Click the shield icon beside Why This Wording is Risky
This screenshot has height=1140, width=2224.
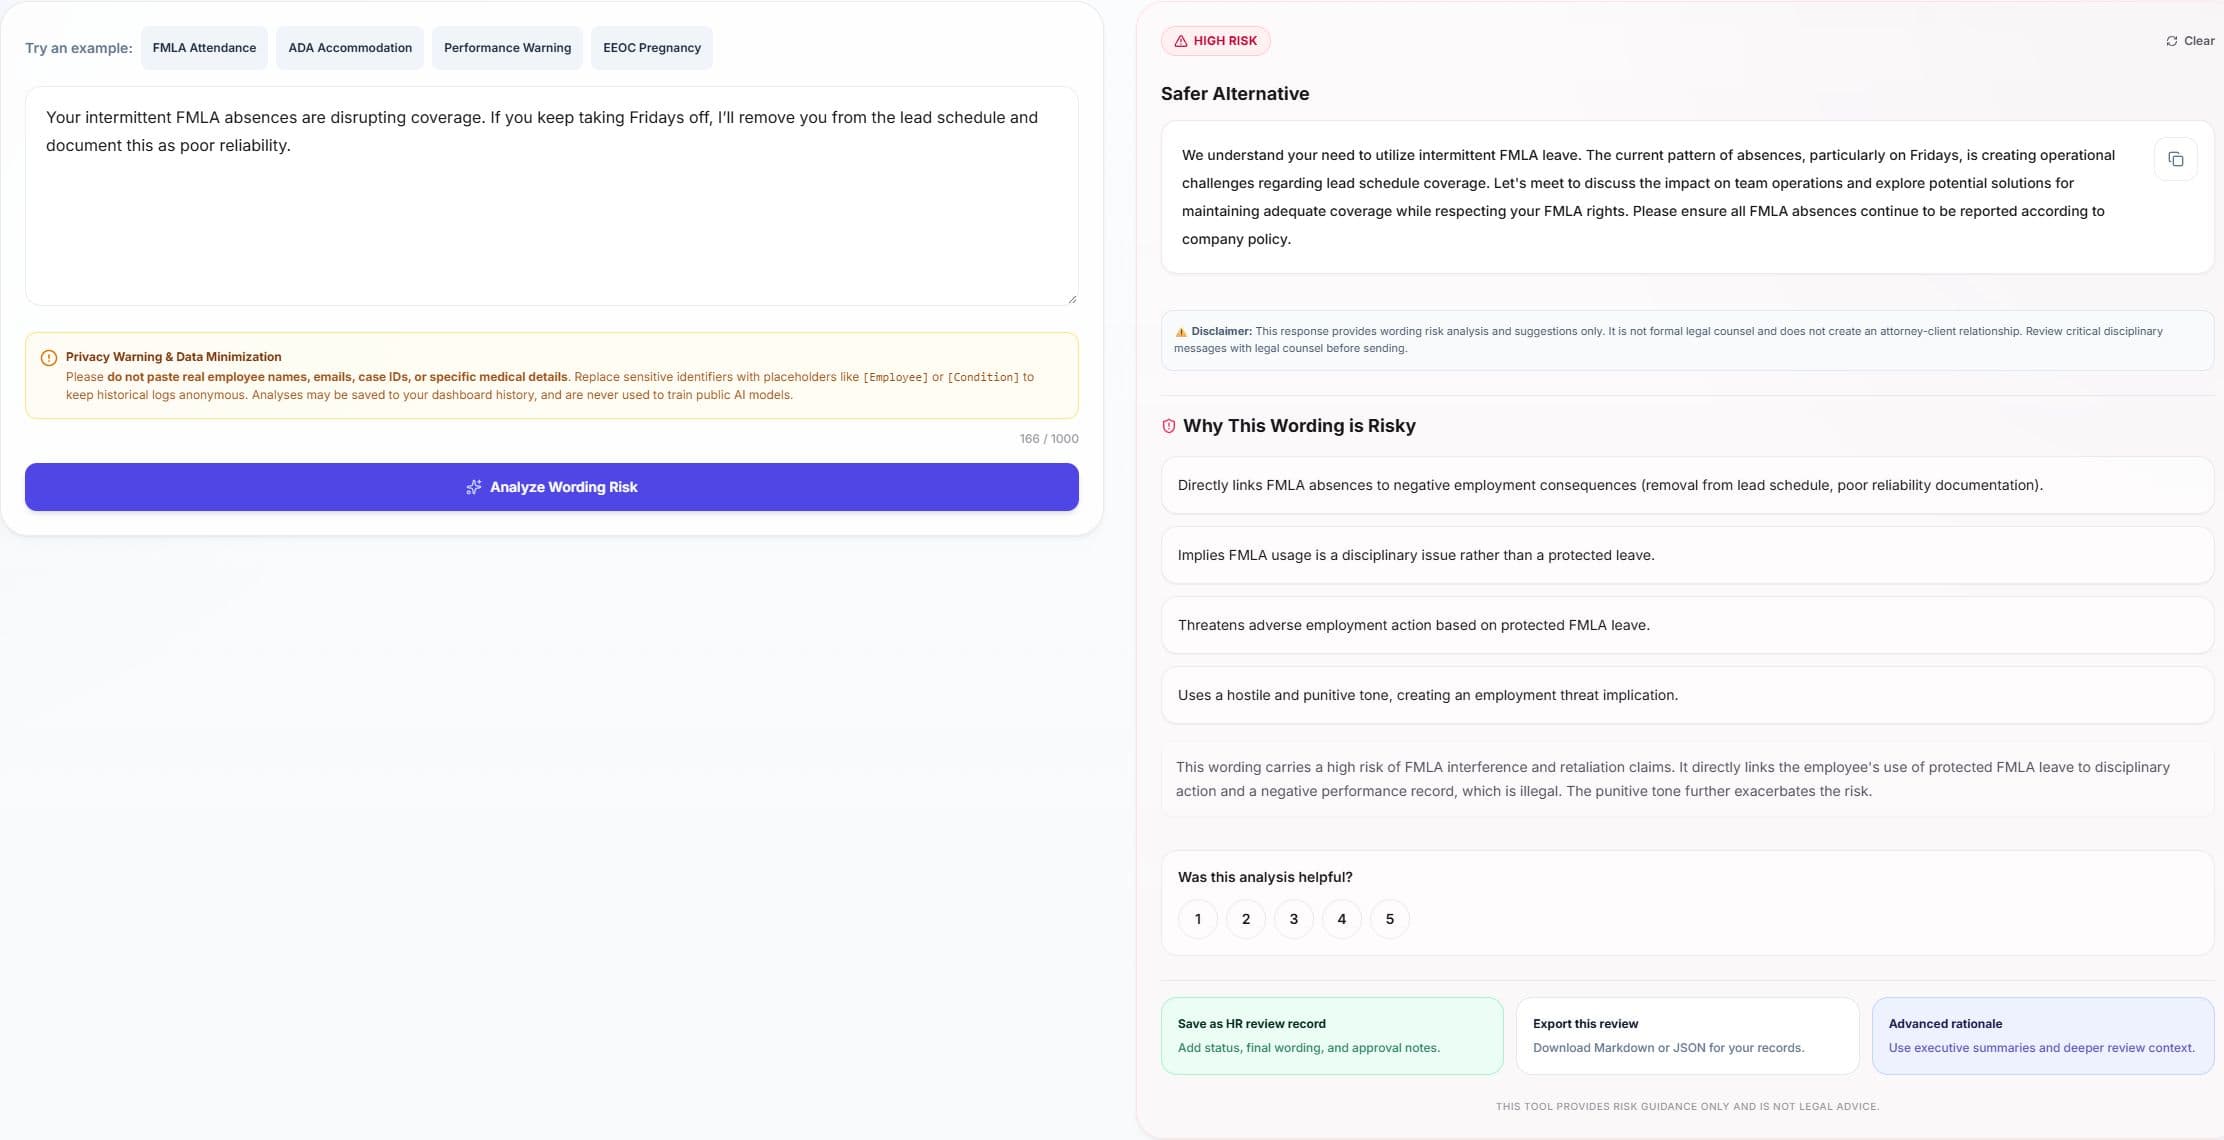click(x=1168, y=426)
